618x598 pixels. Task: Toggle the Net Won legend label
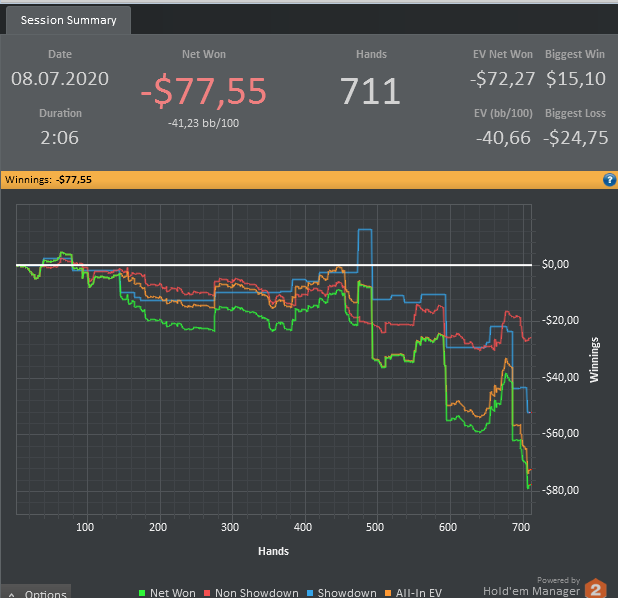click(173, 593)
